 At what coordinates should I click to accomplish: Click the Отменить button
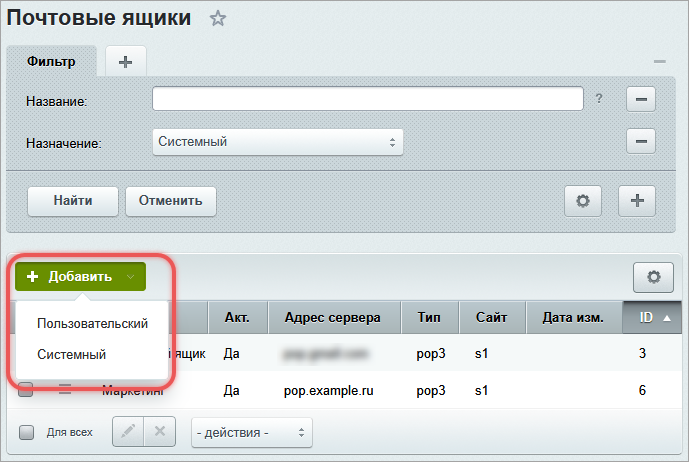tap(171, 200)
